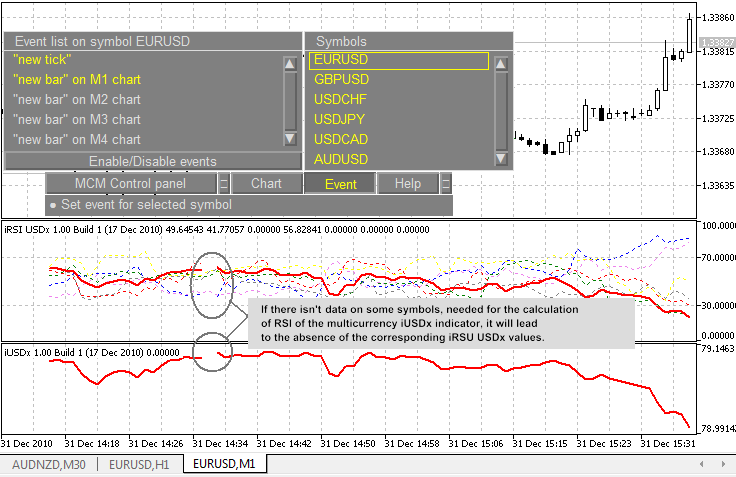
Task: Click the Symbols list scroll-up arrow
Action: pyautogui.click(x=501, y=64)
